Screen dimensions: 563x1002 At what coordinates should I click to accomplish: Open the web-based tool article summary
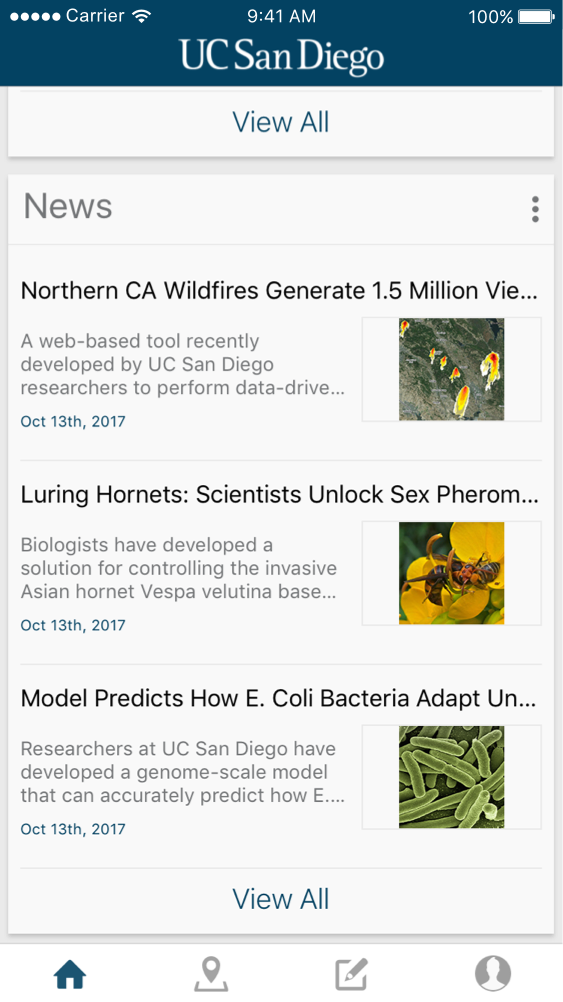[x=183, y=365]
